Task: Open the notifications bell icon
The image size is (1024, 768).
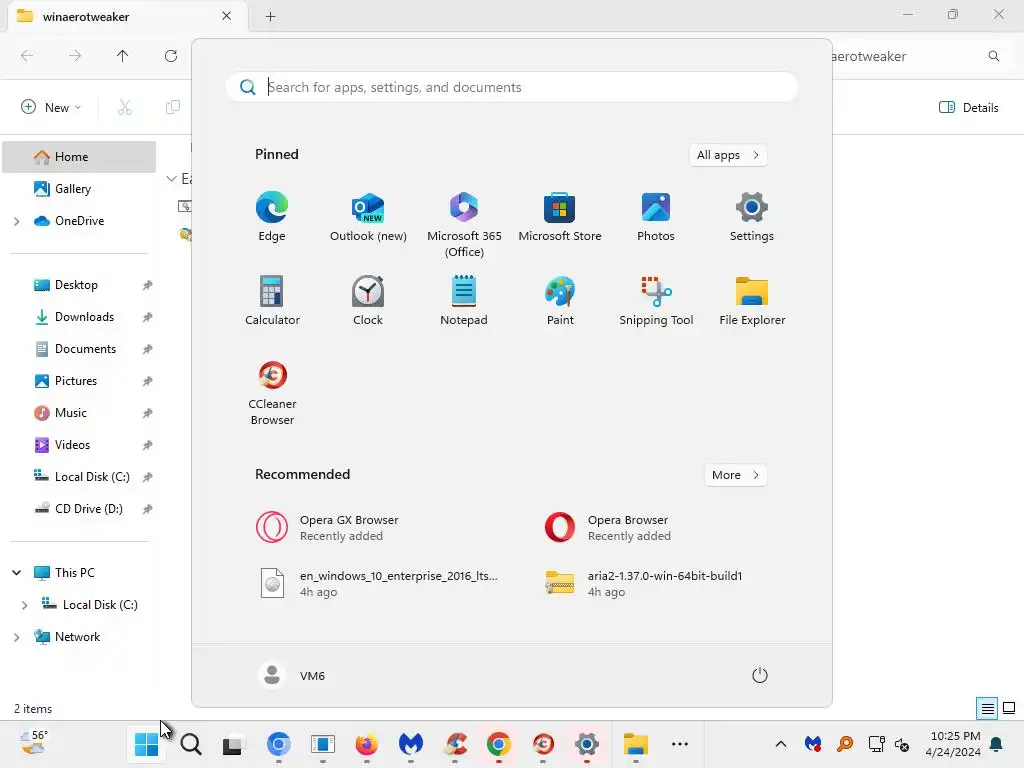Action: (x=997, y=744)
